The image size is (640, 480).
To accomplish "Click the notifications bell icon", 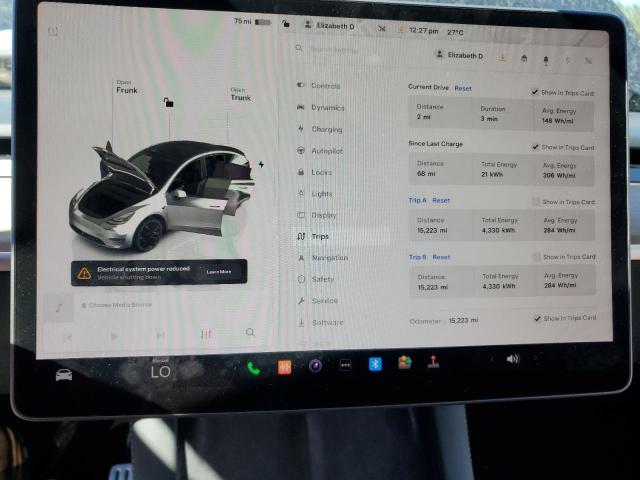I will tap(546, 60).
